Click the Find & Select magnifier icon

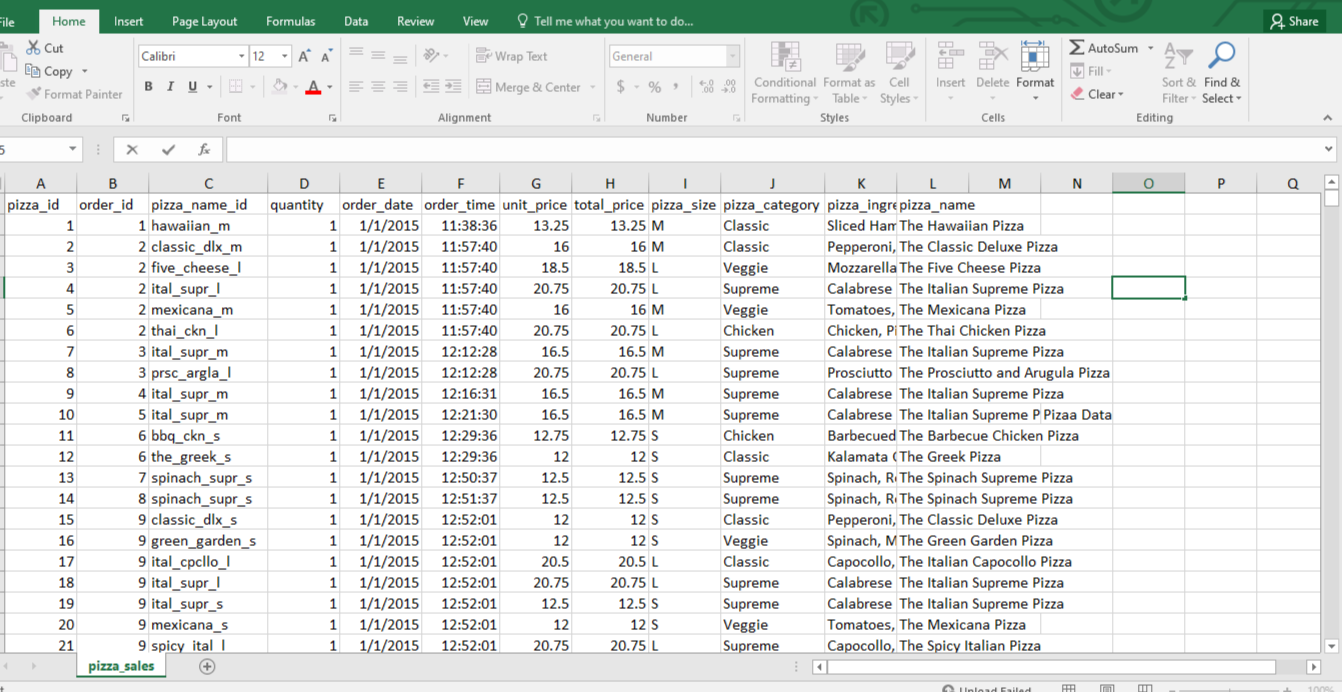[x=1221, y=56]
